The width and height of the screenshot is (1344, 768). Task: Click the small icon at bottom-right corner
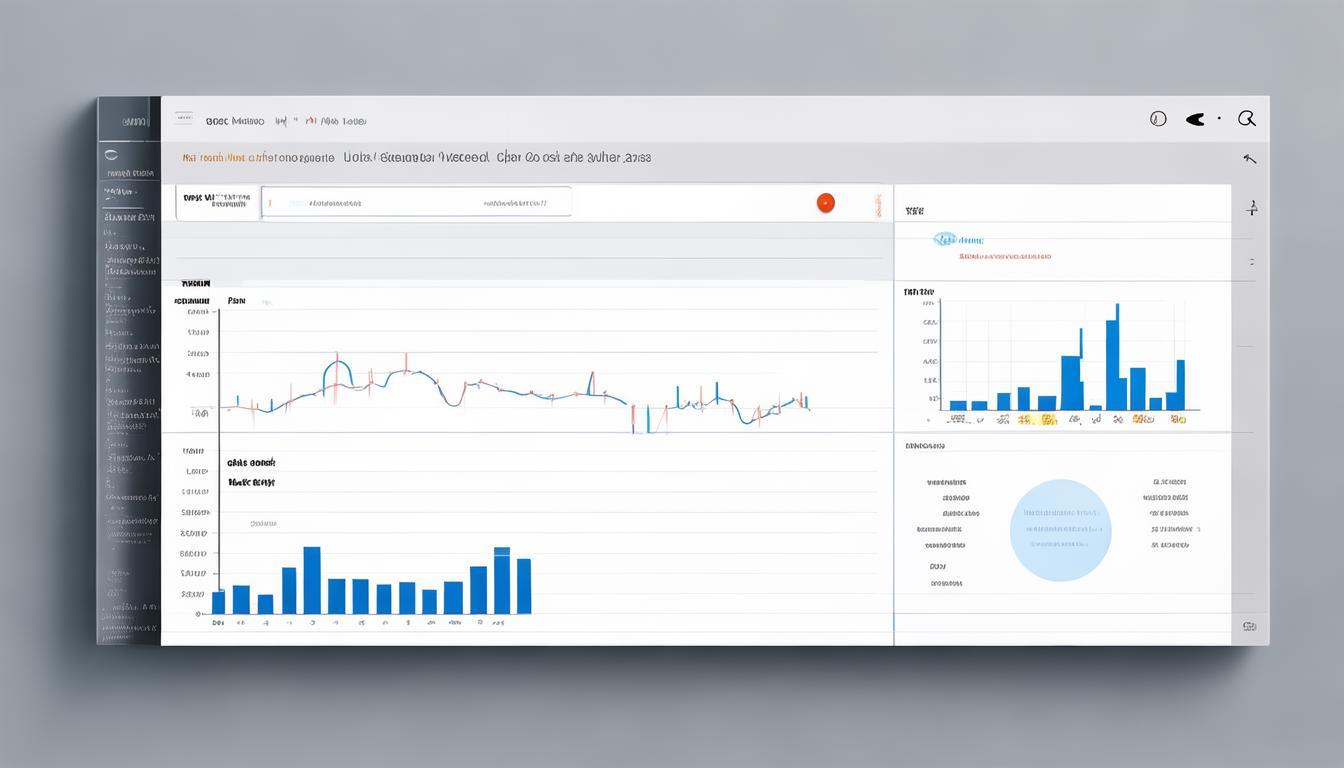point(1249,626)
